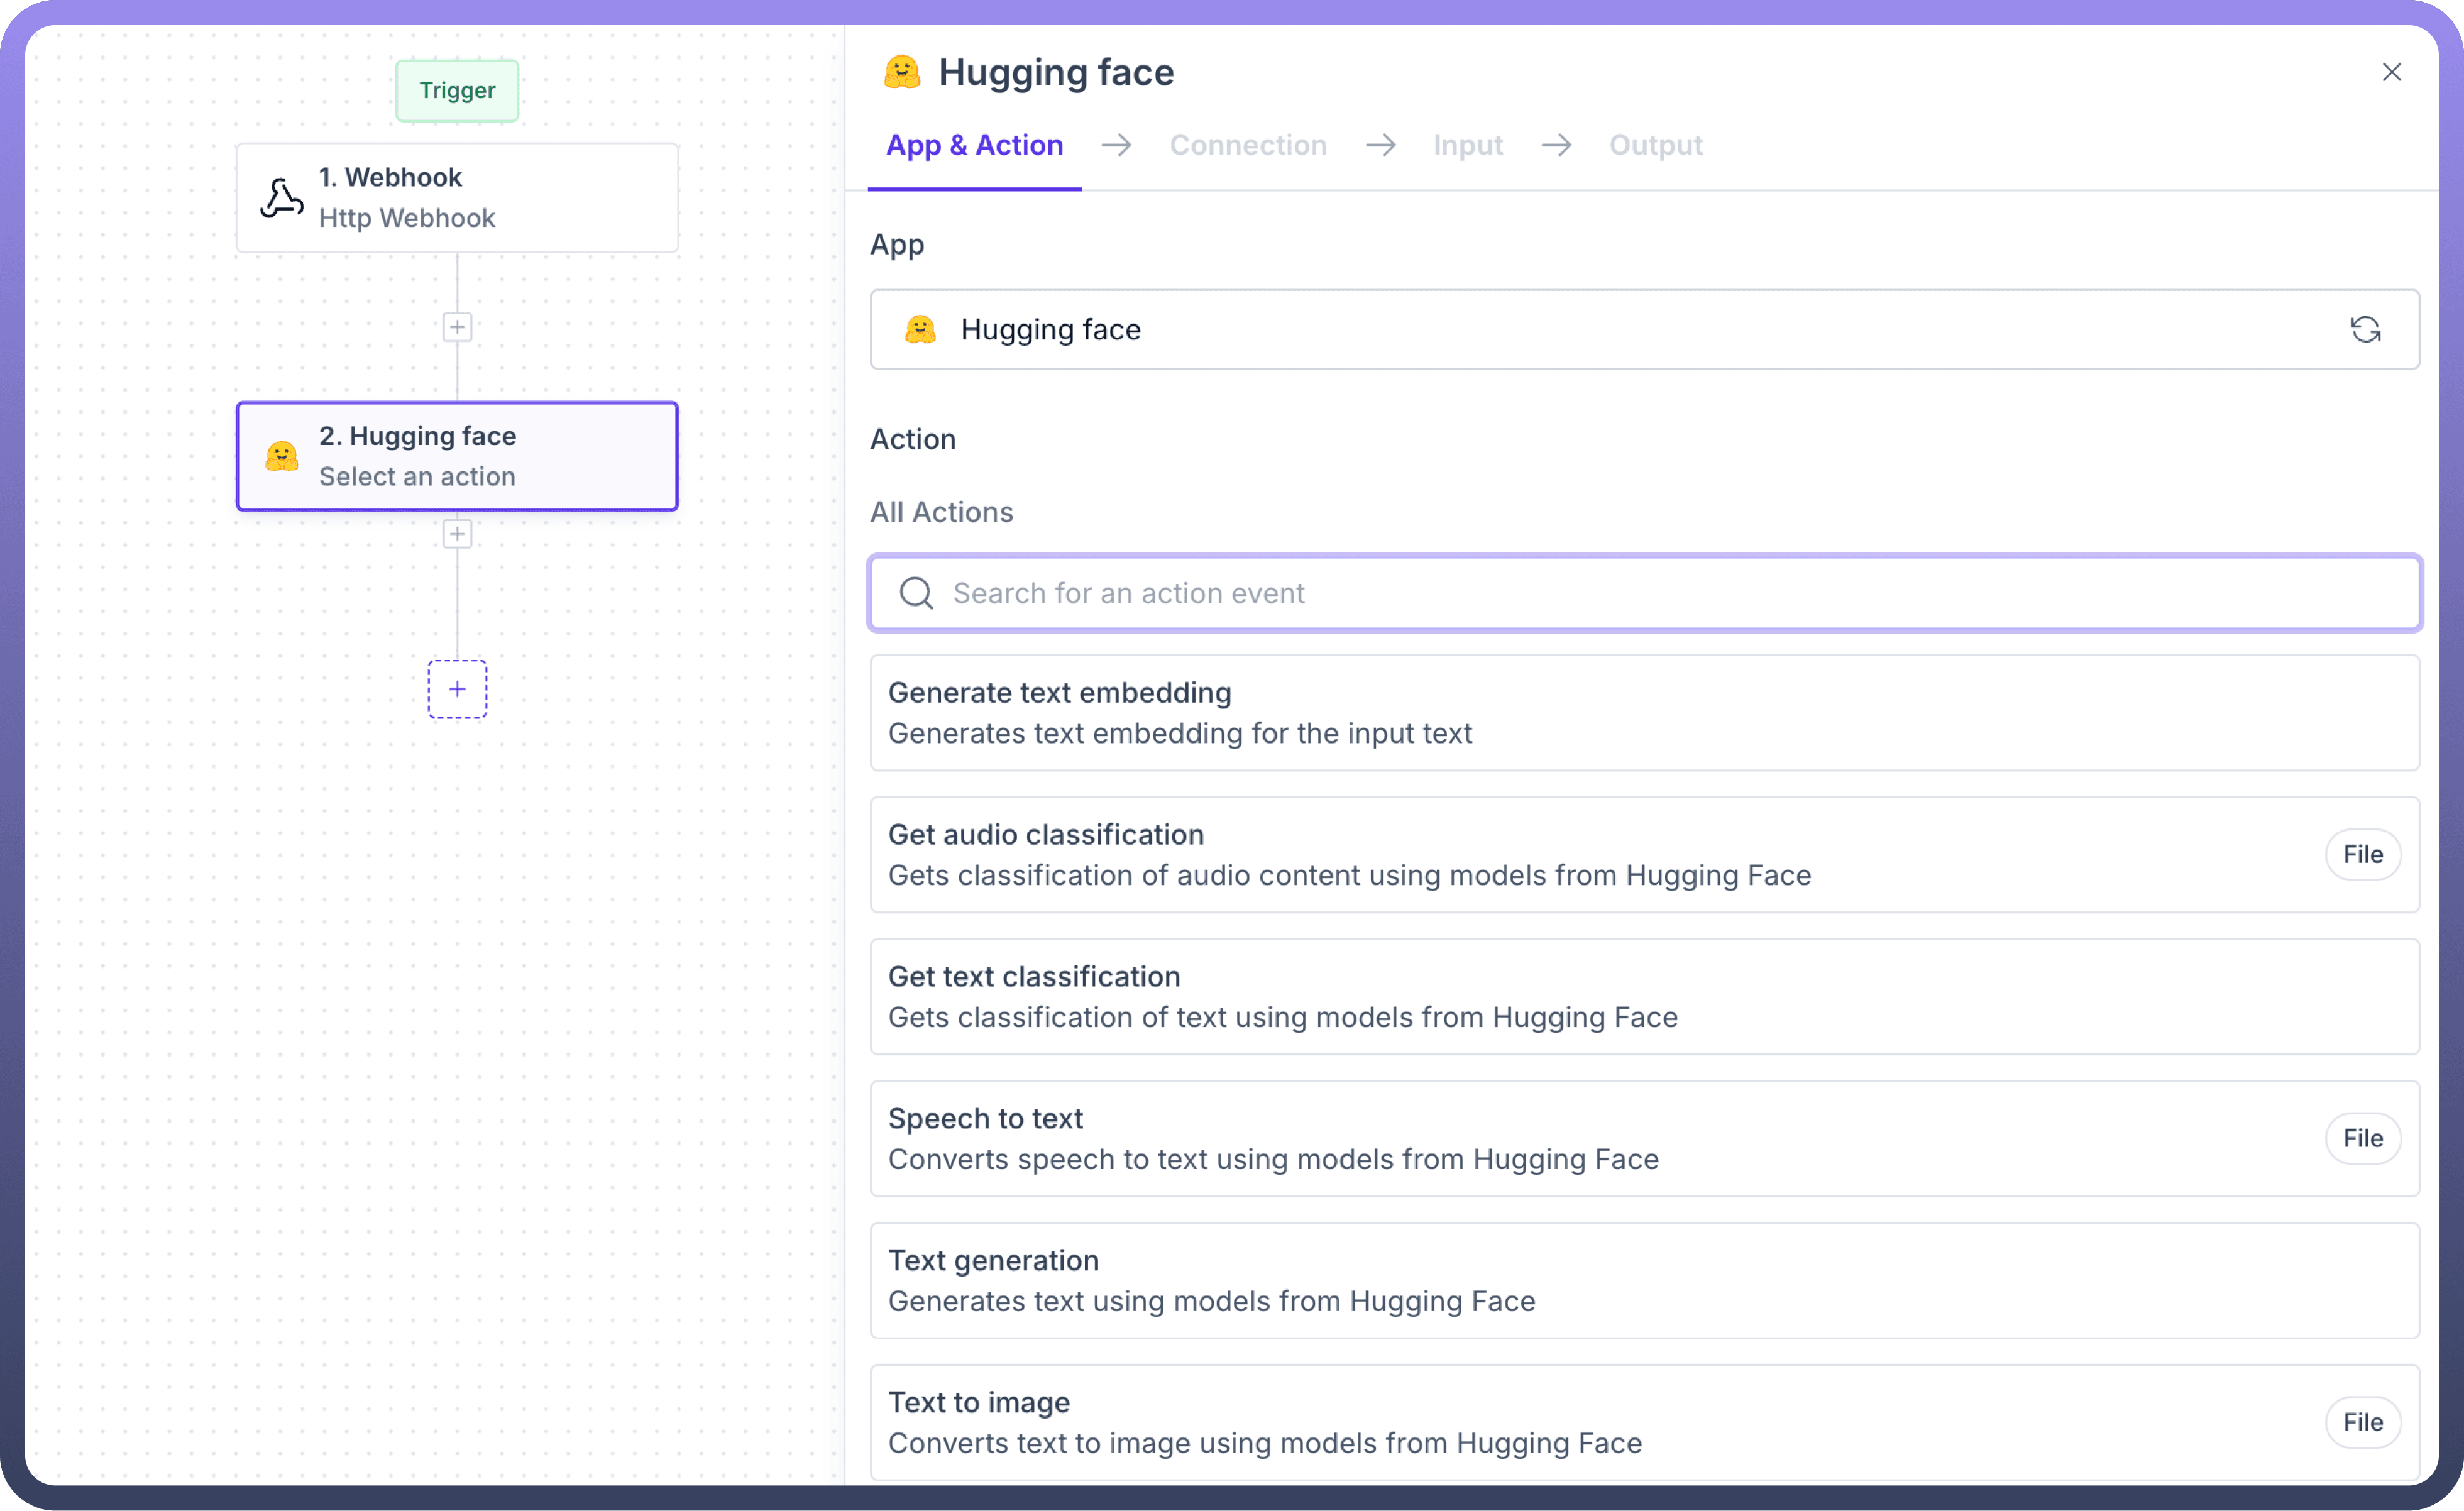The height and width of the screenshot is (1511, 2464).
Task: Click the plus between Webhook and Hugging face
Action: 457,327
